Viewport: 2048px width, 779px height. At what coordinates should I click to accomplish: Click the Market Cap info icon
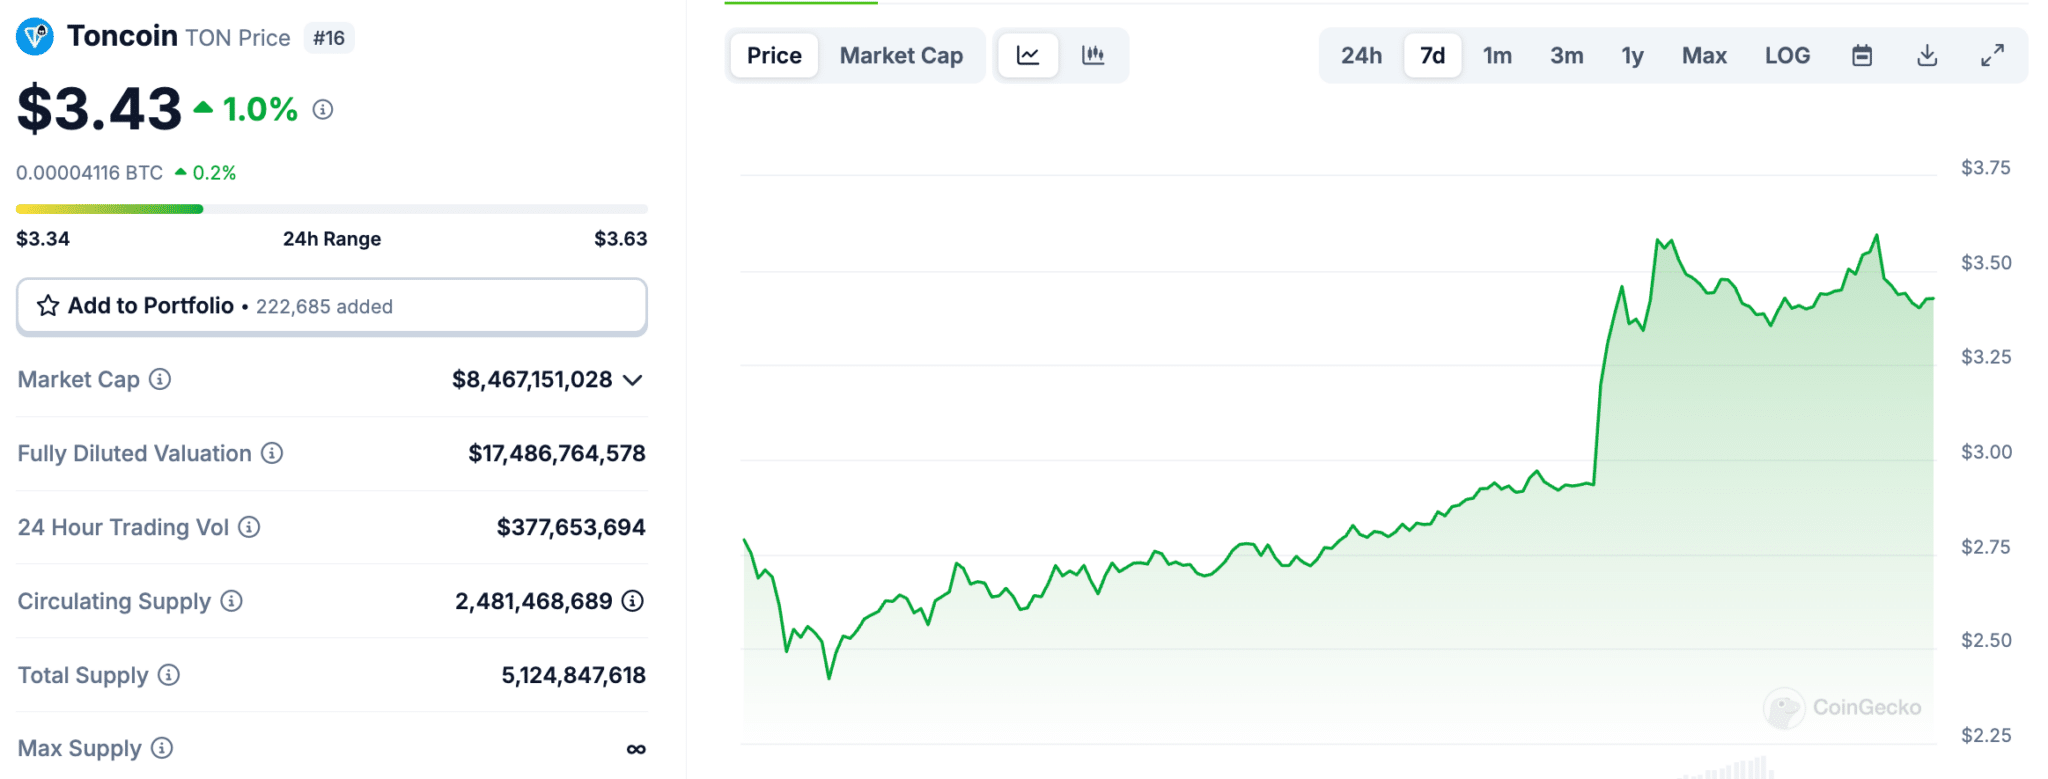160,379
